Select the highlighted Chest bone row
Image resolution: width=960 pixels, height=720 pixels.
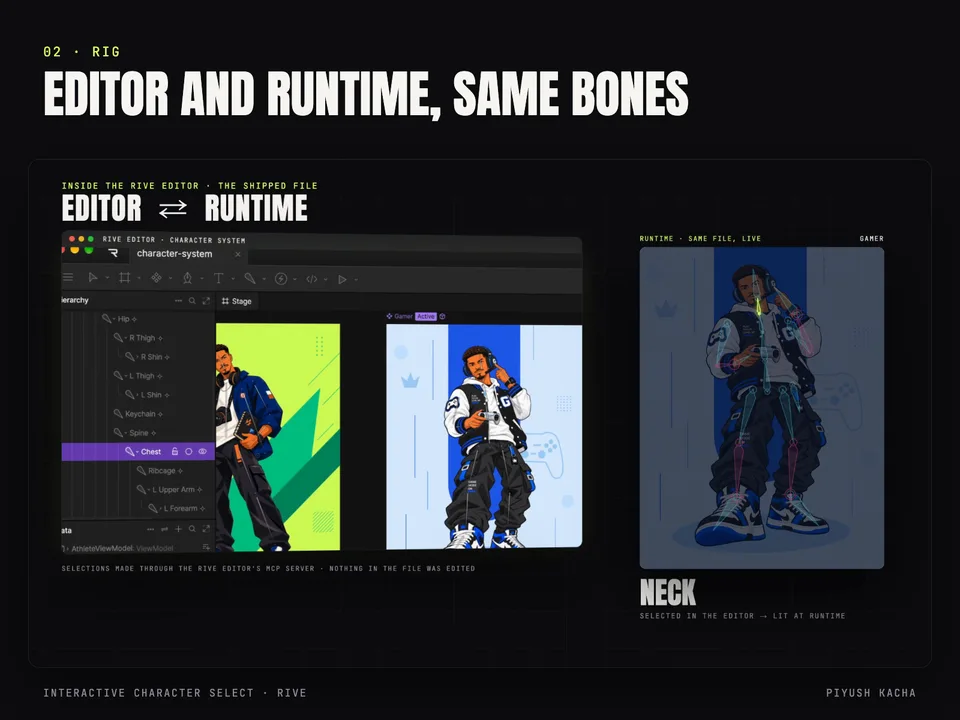pos(138,452)
